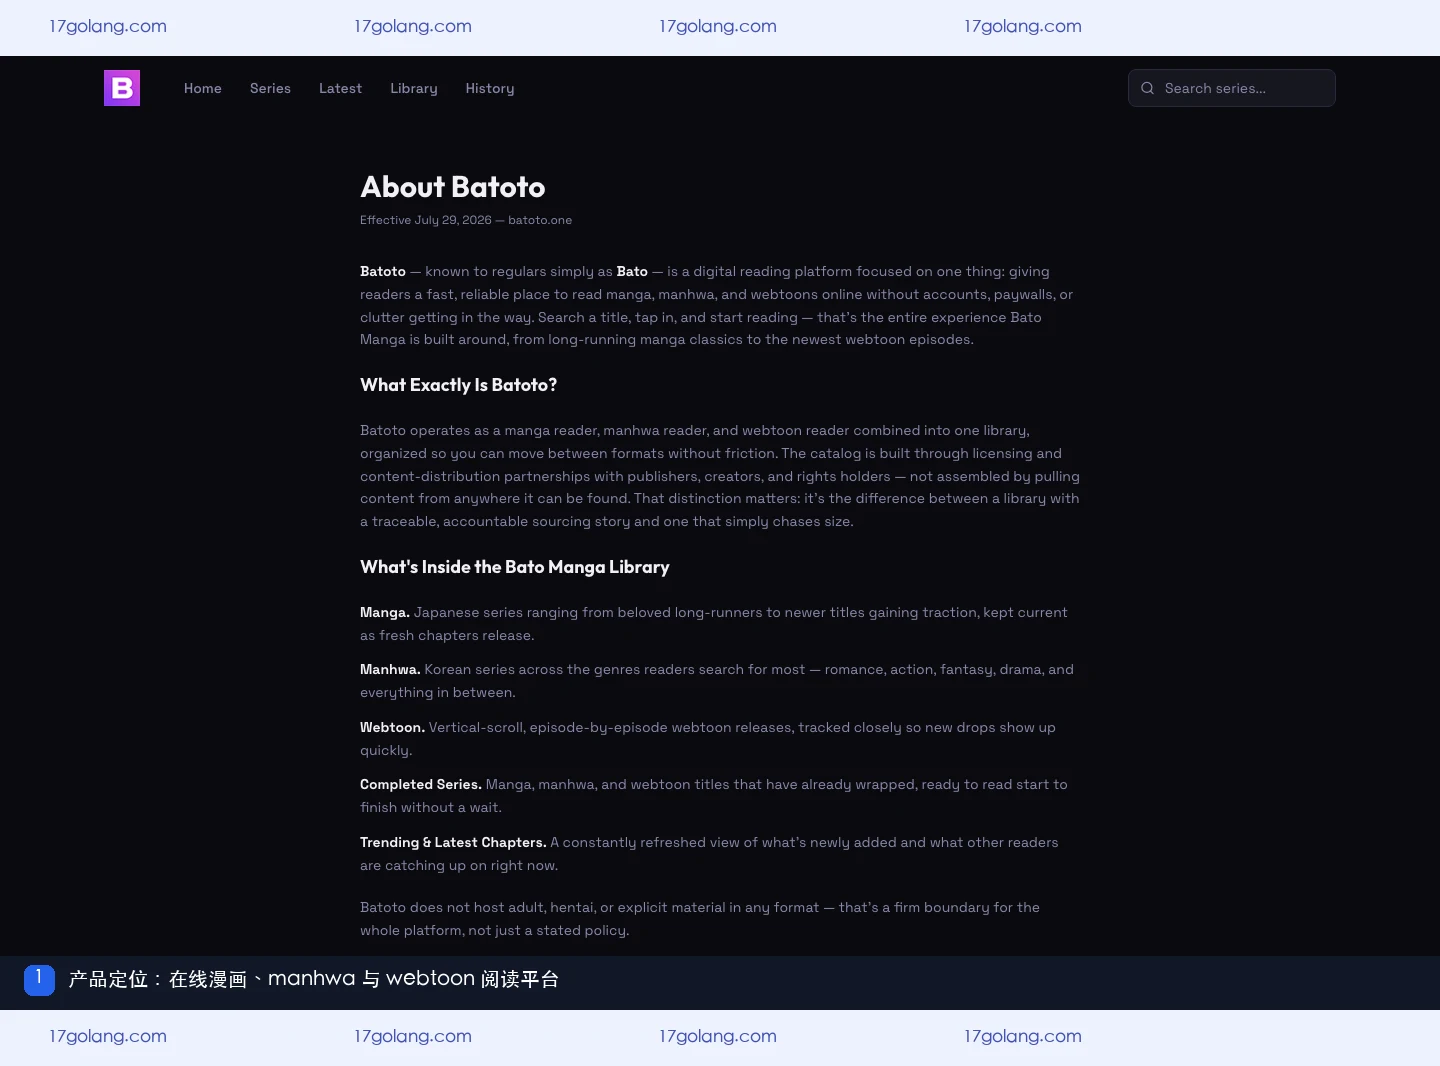The image size is (1440, 1066).
Task: Open the History navigation link
Action: click(x=490, y=88)
